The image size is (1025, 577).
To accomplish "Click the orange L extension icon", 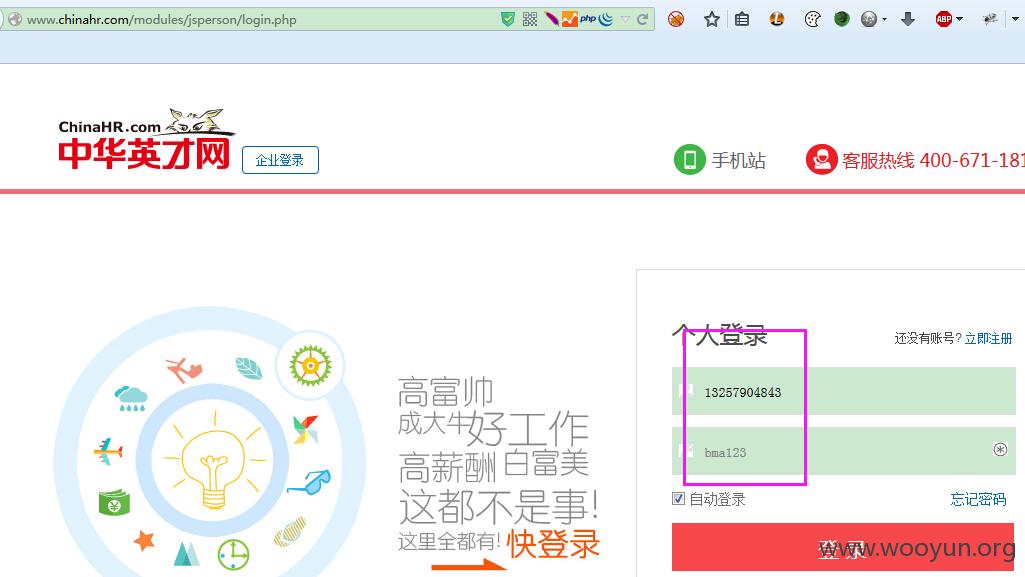I will pos(777,20).
